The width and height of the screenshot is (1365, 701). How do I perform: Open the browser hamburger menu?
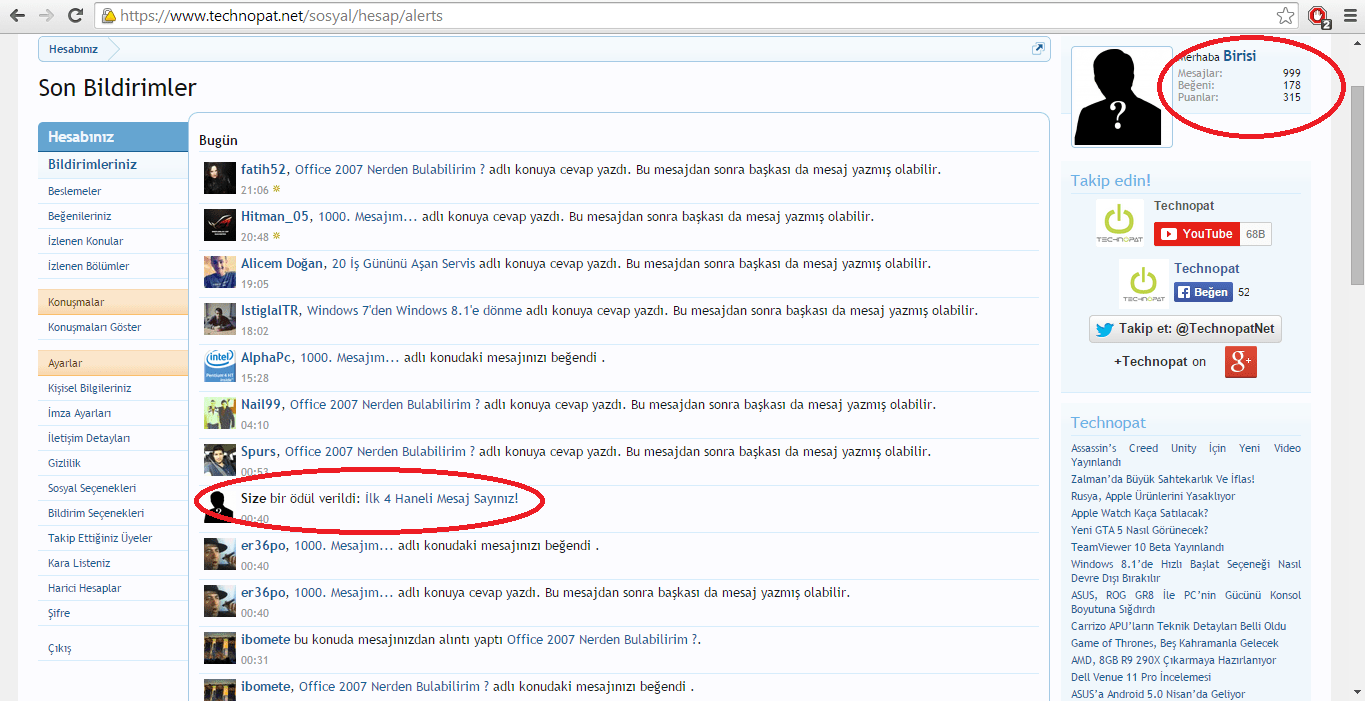pos(1350,16)
